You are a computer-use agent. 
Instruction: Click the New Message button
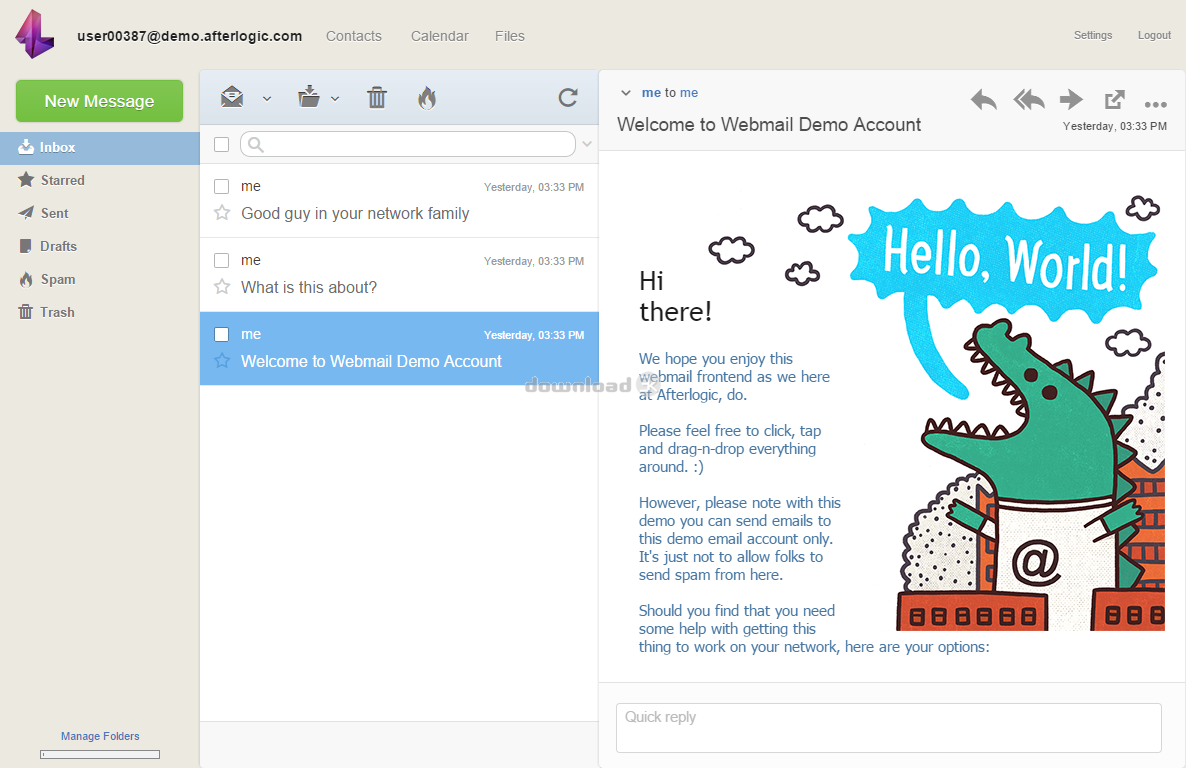(x=99, y=101)
